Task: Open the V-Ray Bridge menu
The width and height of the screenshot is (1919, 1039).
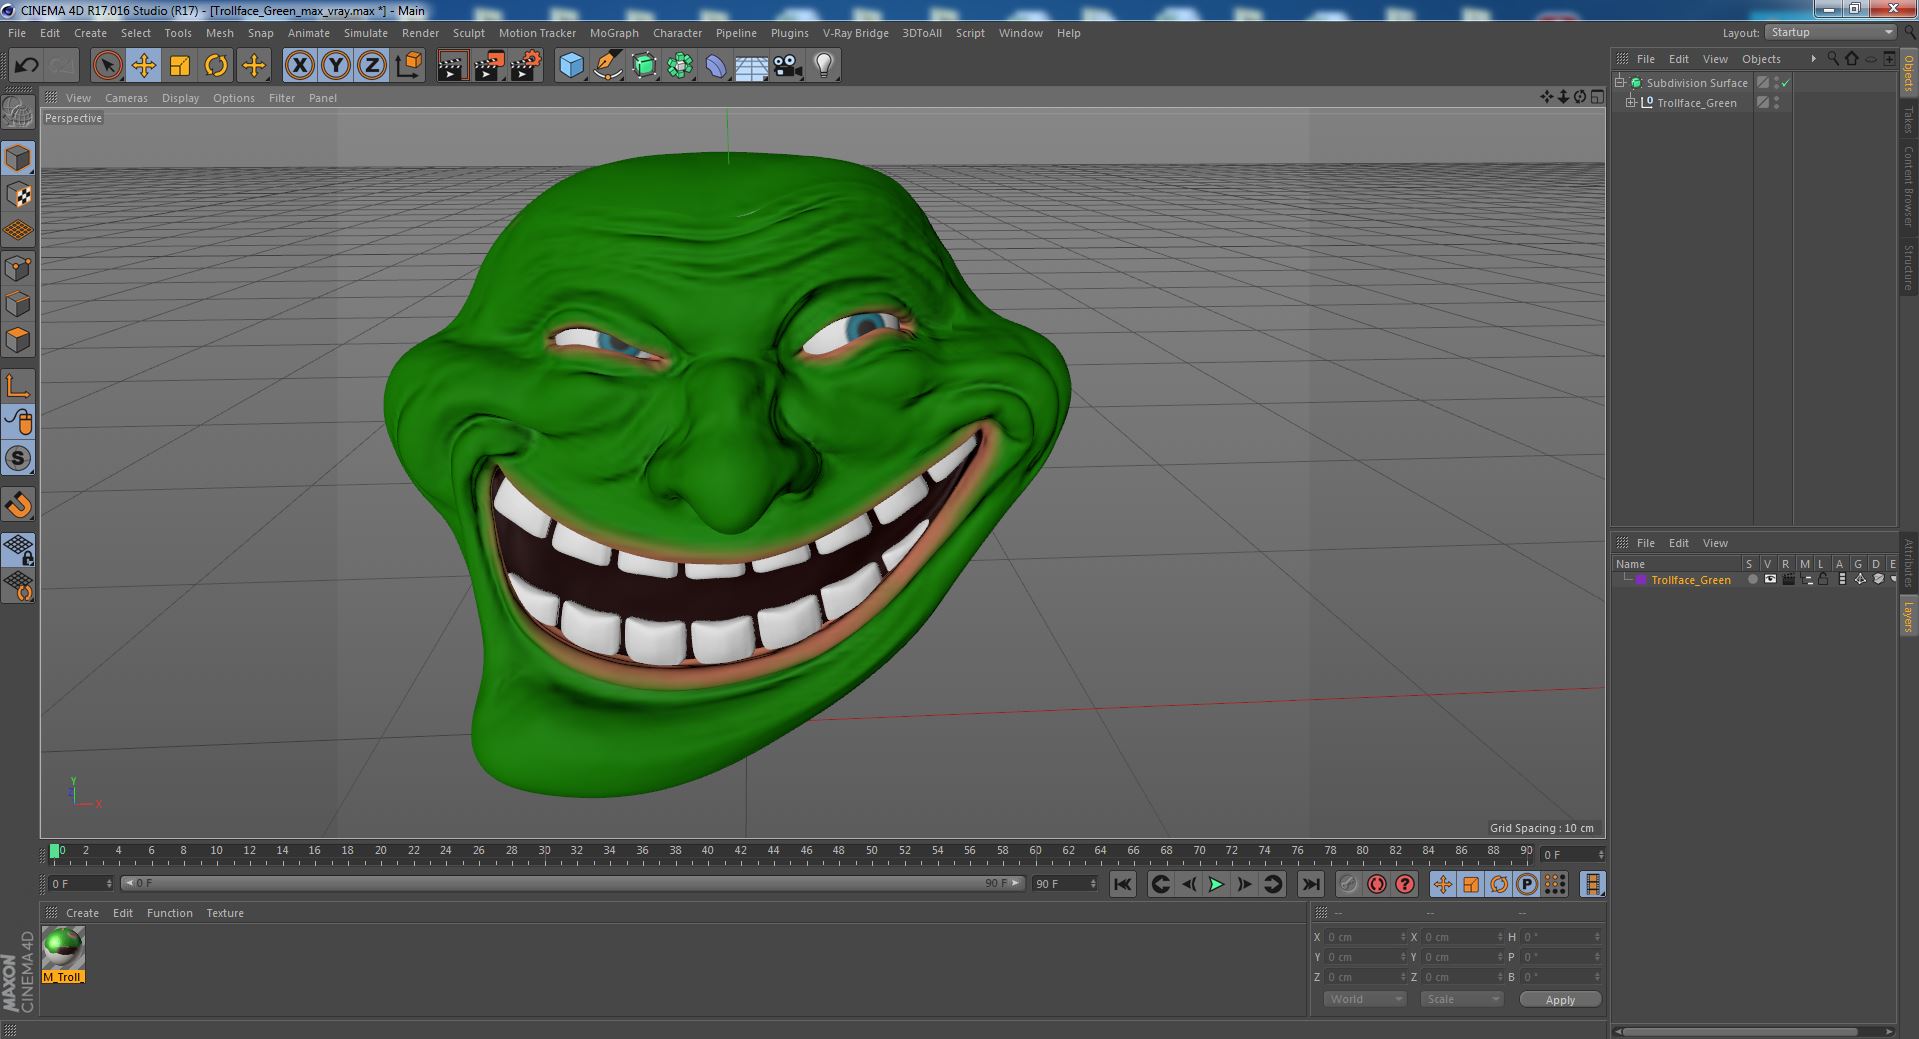Action: point(855,33)
